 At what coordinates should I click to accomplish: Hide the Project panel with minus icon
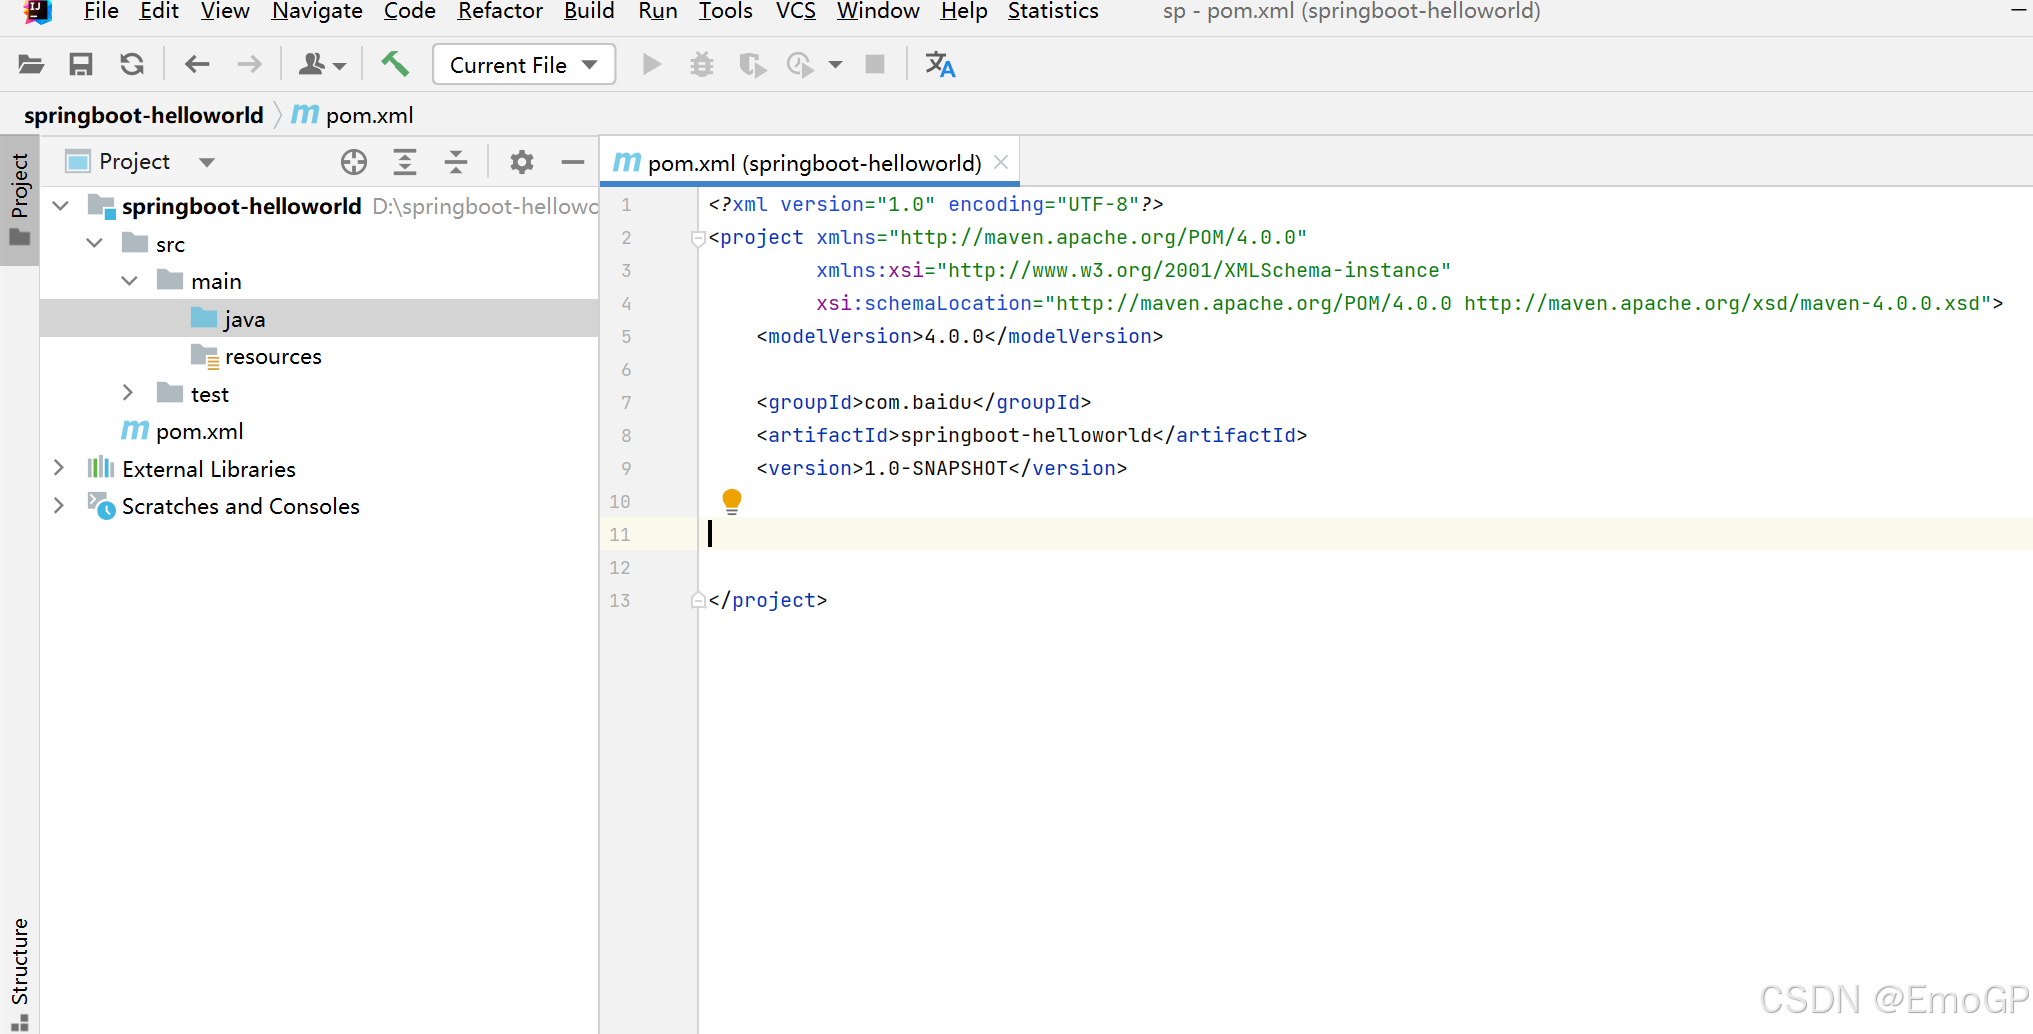tap(573, 162)
